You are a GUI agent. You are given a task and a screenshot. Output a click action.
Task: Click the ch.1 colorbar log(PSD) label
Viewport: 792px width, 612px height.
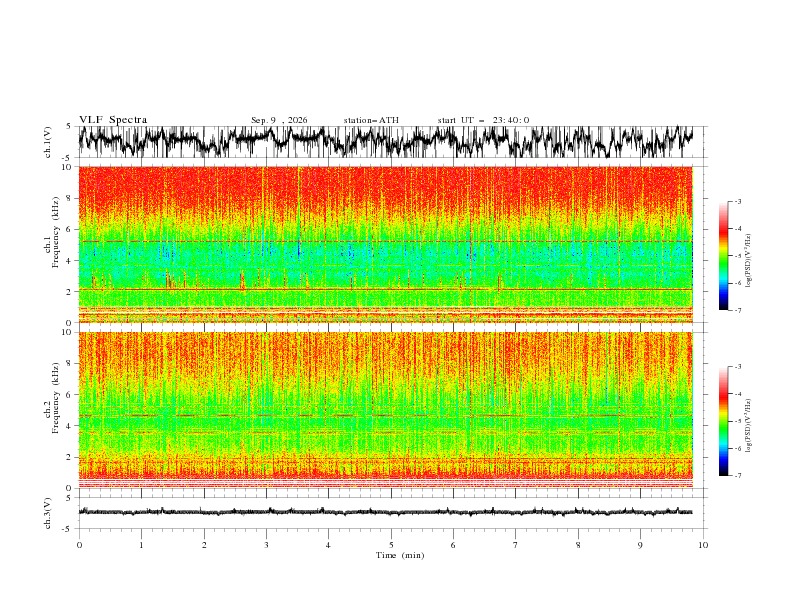(748, 261)
